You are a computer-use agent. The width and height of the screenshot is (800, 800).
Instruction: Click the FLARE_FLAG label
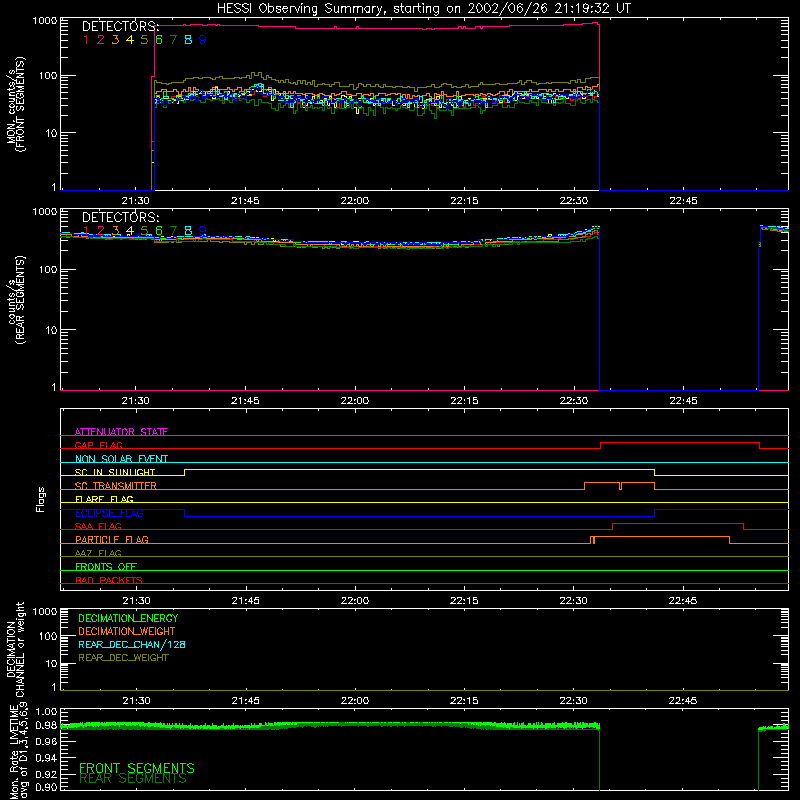104,499
